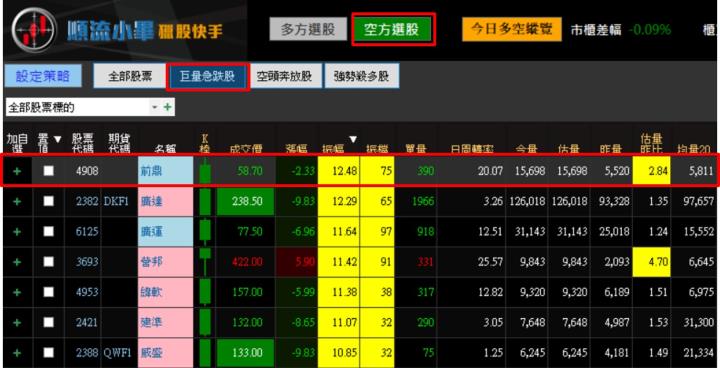Click futures code QWF1
The height and width of the screenshot is (368, 720).
[x=118, y=353]
